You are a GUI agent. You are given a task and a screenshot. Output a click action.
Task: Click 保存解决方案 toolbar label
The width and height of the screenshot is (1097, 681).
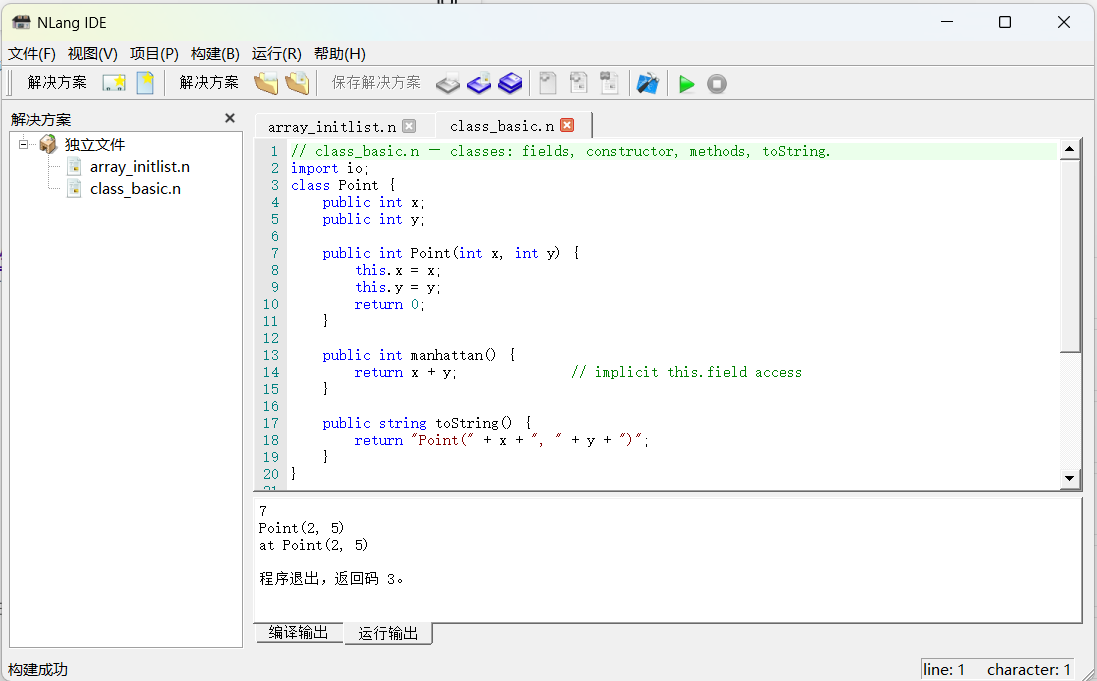pos(376,83)
